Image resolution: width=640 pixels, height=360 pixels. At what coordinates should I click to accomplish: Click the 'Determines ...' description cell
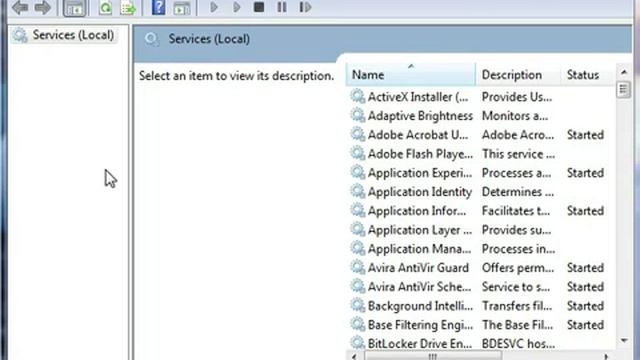pos(518,192)
